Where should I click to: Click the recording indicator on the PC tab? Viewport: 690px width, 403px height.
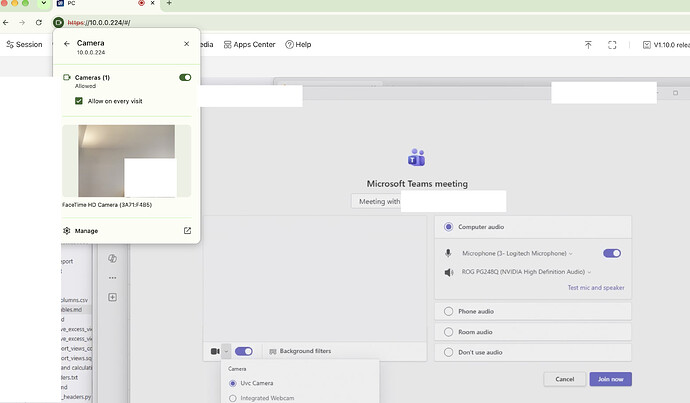[x=141, y=3]
